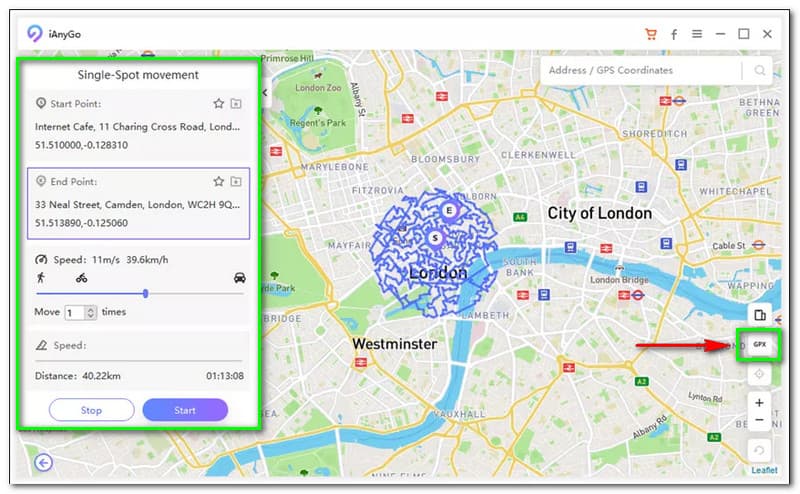This screenshot has height=494, width=800.
Task: Click the Single-Spot movement title
Action: [138, 75]
